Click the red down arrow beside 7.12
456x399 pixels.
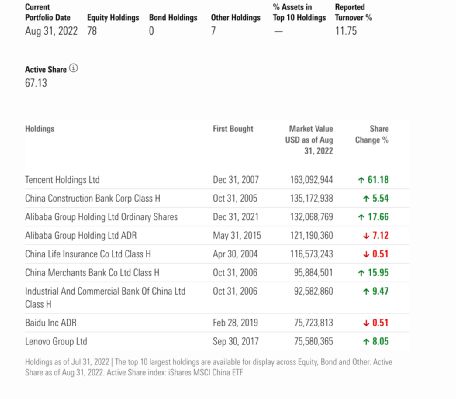tap(366, 236)
